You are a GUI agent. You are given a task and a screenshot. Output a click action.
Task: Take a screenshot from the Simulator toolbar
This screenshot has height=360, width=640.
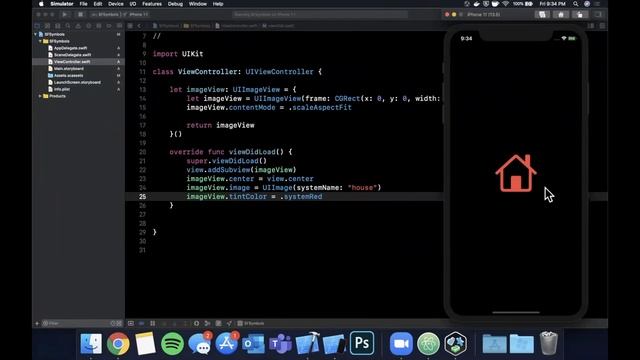point(542,14)
